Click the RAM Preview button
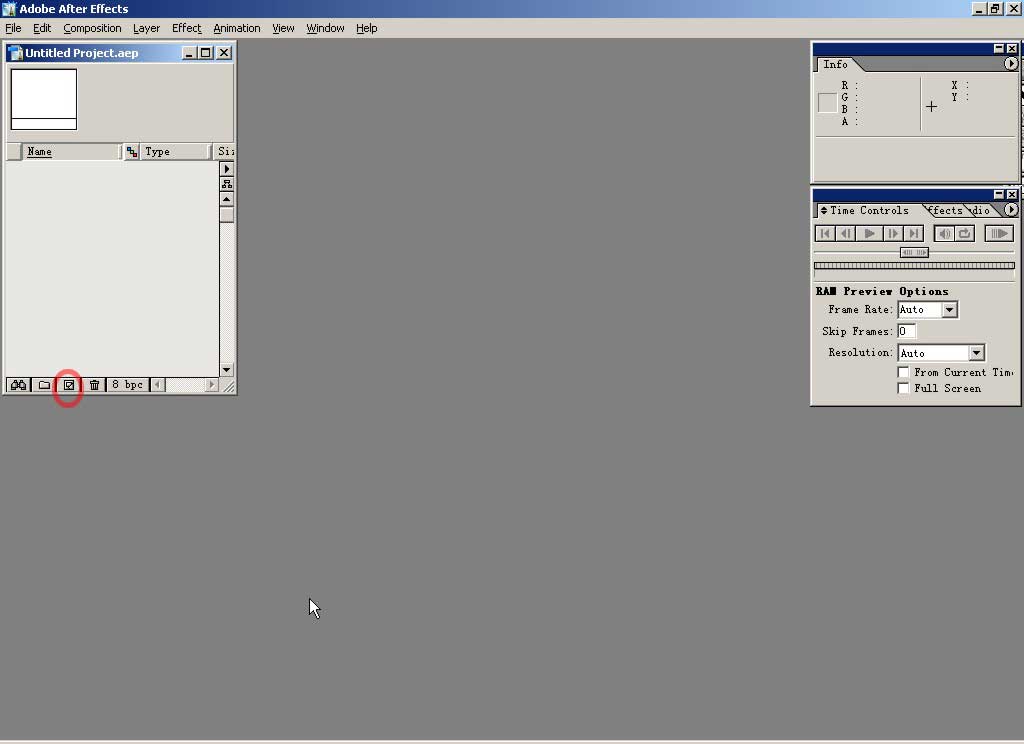The height and width of the screenshot is (744, 1024). pyautogui.click(x=998, y=233)
